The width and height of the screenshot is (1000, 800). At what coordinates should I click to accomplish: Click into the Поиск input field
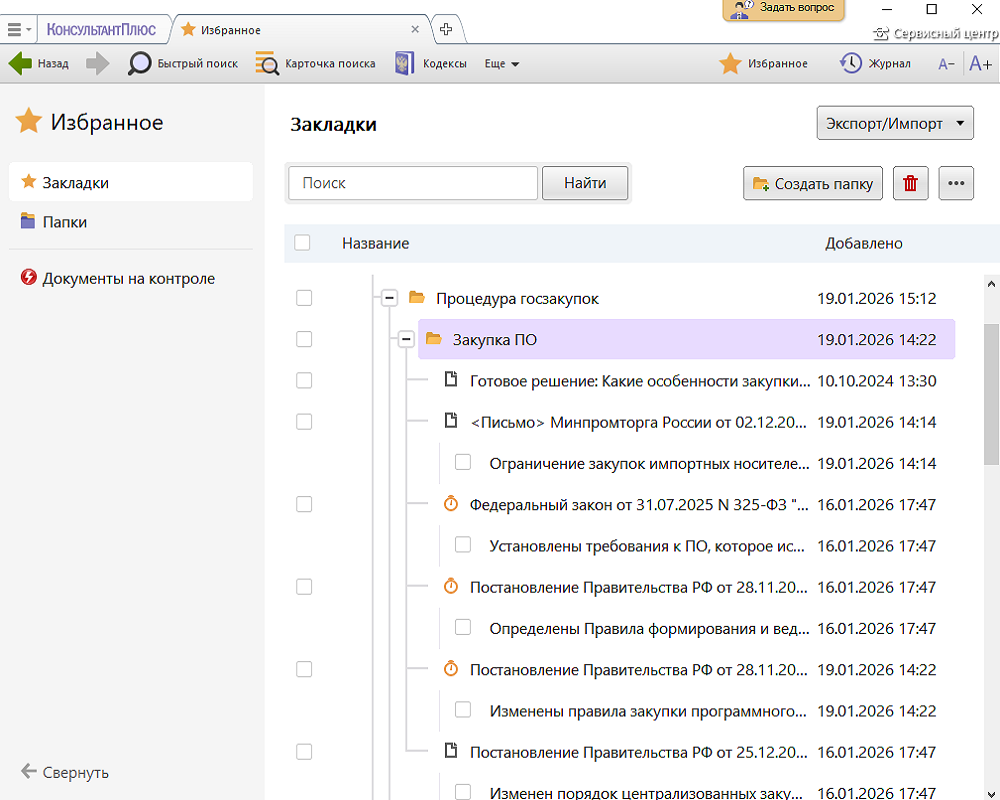(413, 184)
